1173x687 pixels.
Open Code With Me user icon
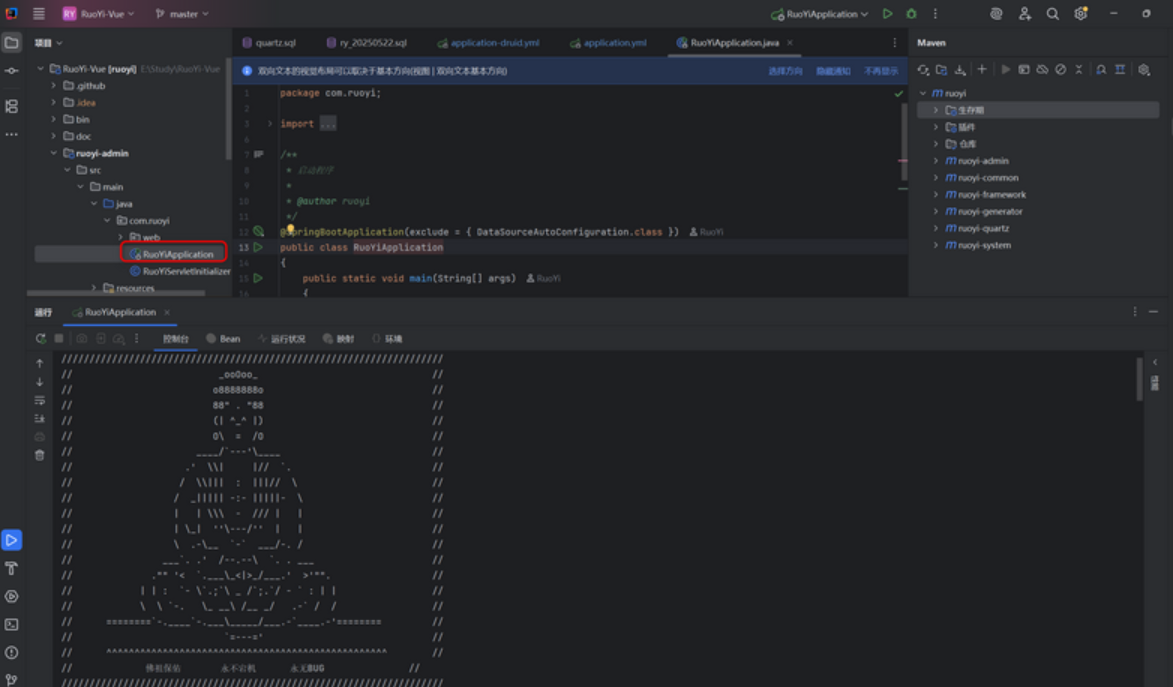coord(1024,13)
